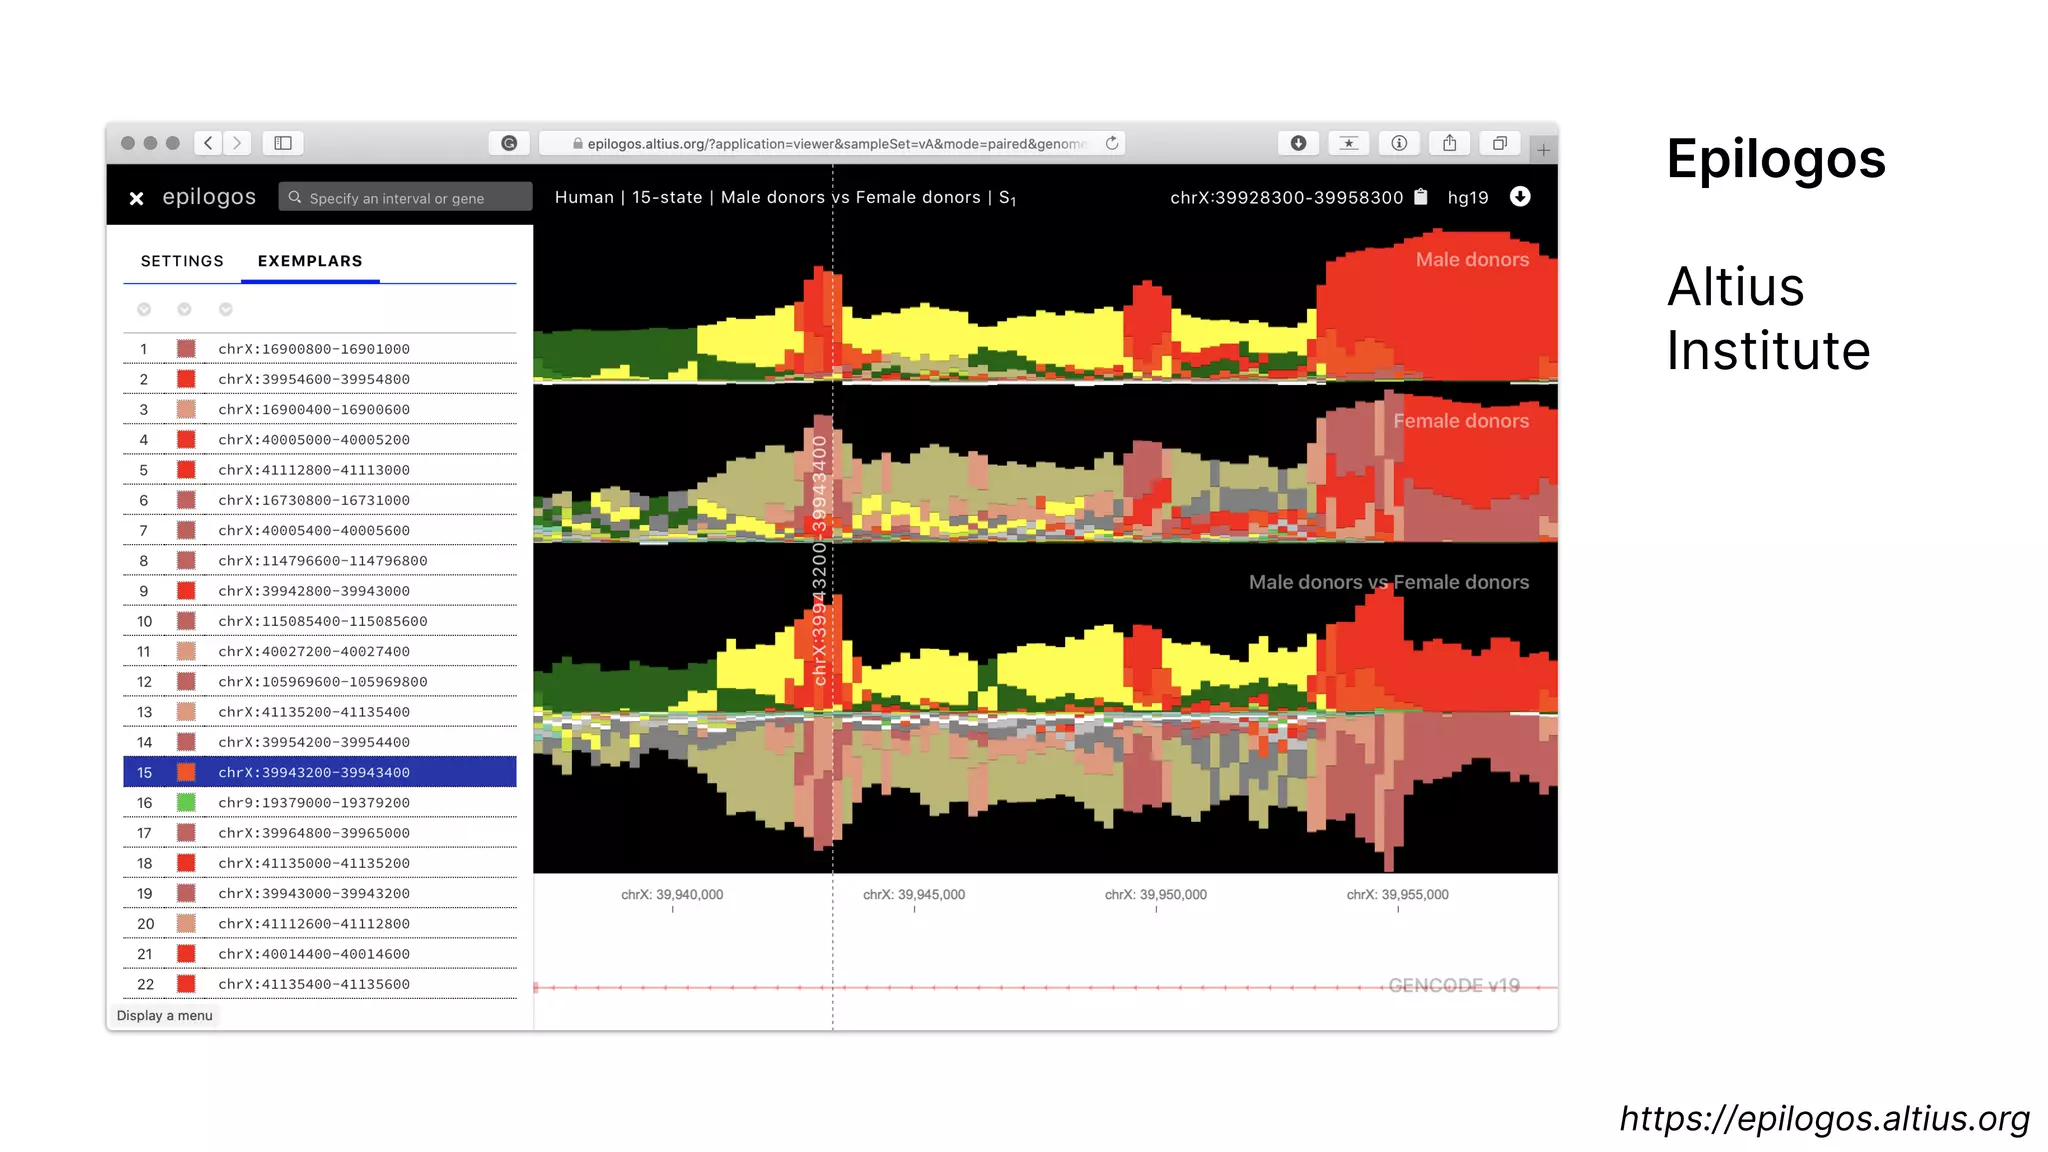Copy the chrX interval with the clipboard icon
This screenshot has height=1152, width=2048.
pos(1421,197)
